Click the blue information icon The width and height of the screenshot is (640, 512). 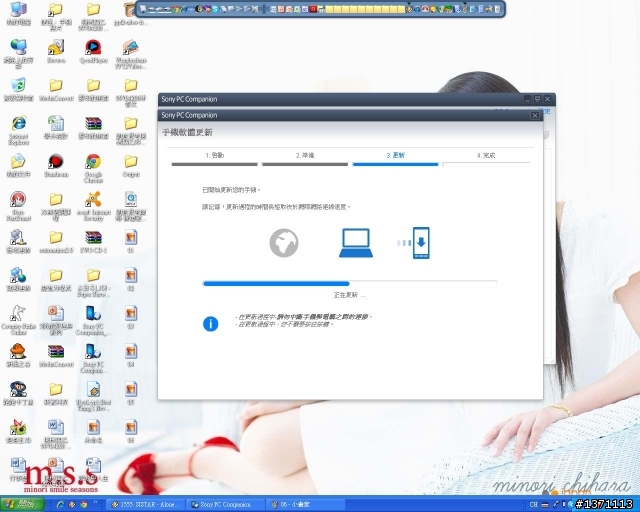point(211,324)
